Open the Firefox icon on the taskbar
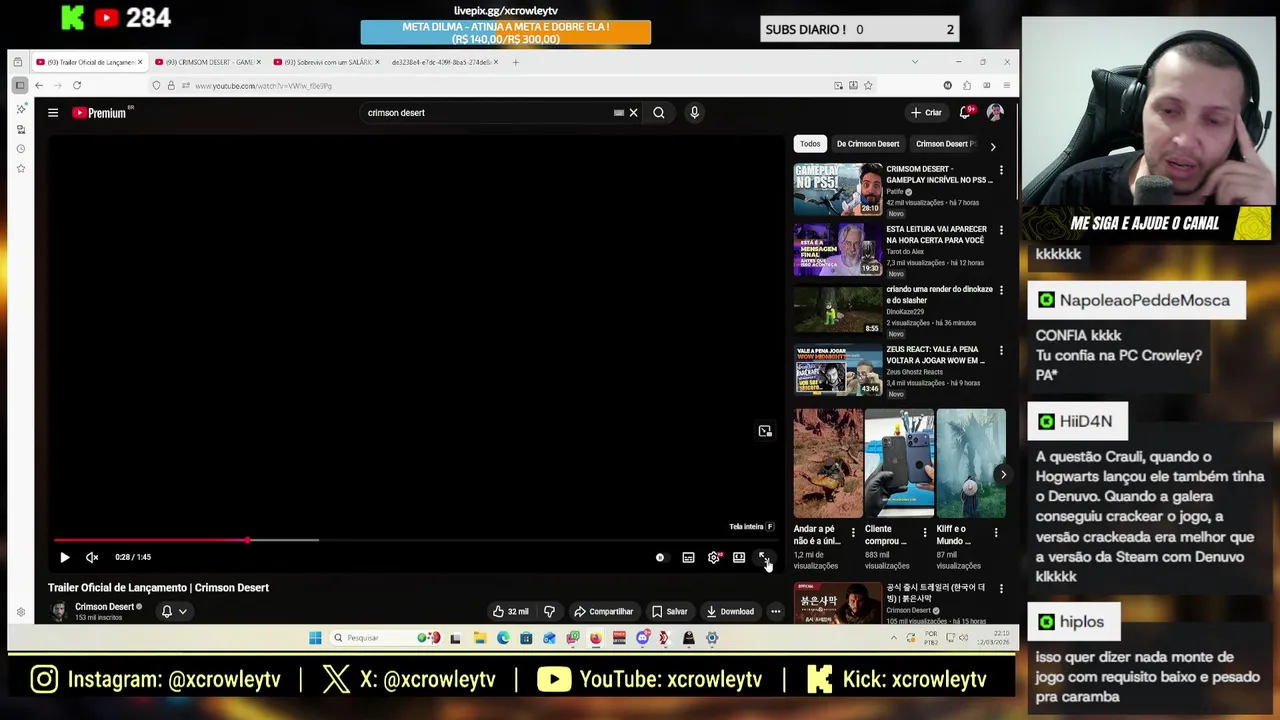 point(596,638)
